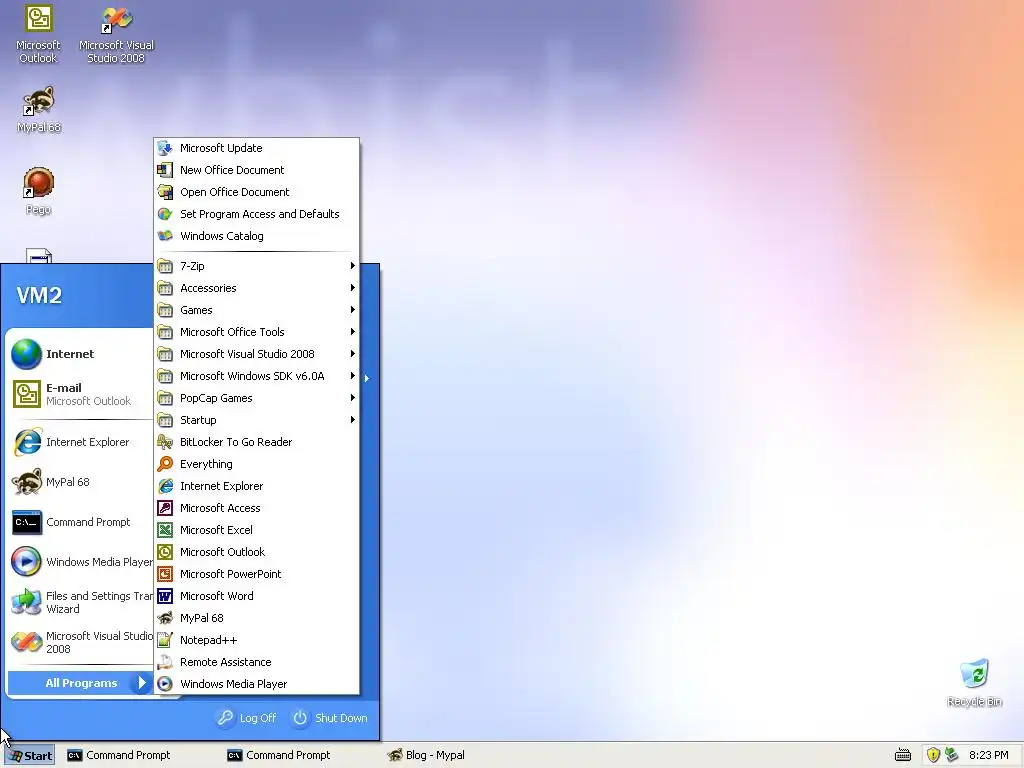The width and height of the screenshot is (1024, 768).
Task: Launch BitLocker To Go Reader
Action: pyautogui.click(x=257, y=442)
